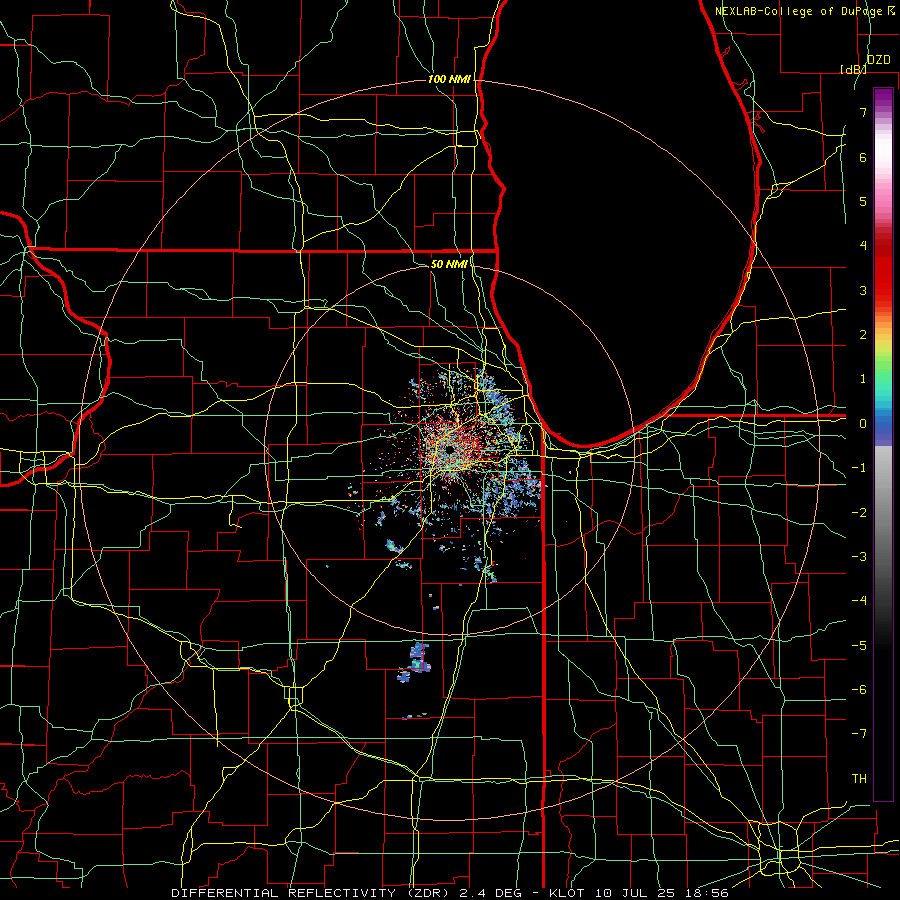This screenshot has width=900, height=900.
Task: Click the KLOT radar site center dot
Action: (449, 449)
